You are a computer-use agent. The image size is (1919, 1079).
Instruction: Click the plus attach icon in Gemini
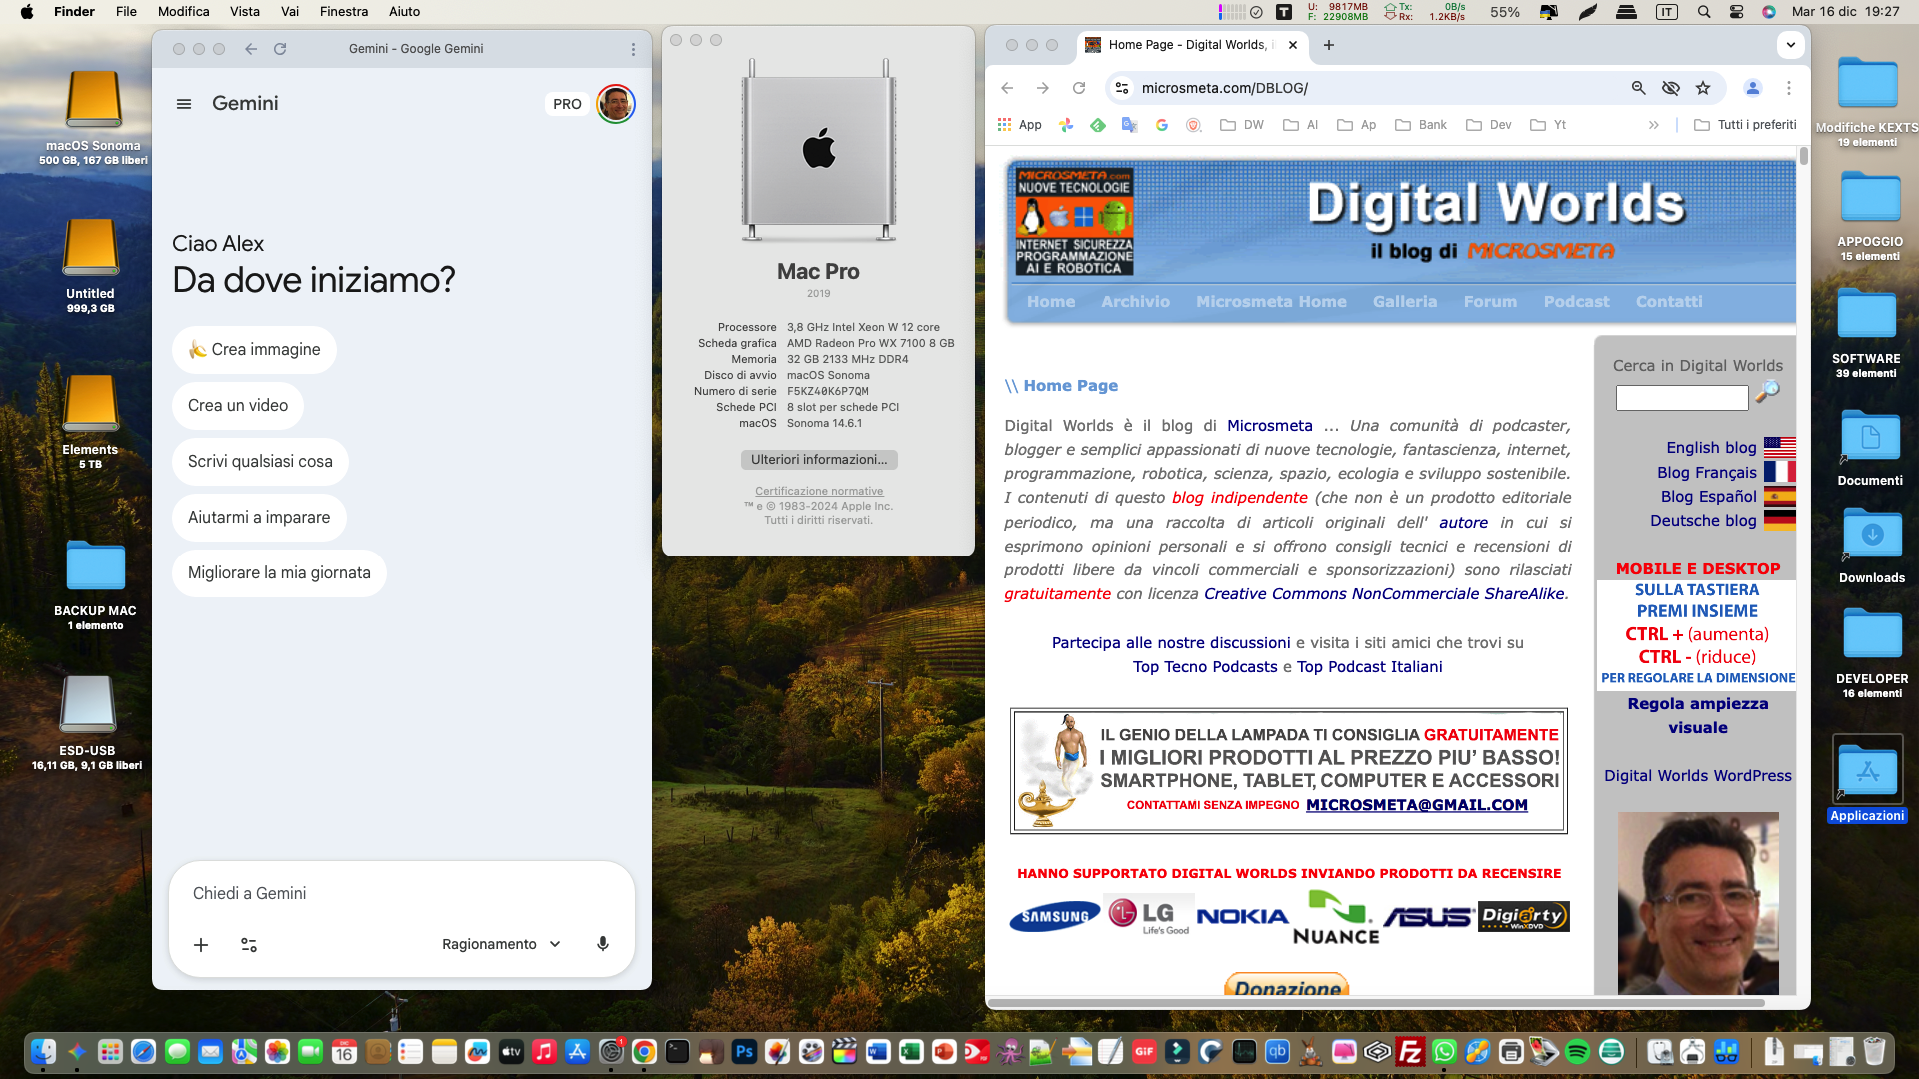(201, 945)
